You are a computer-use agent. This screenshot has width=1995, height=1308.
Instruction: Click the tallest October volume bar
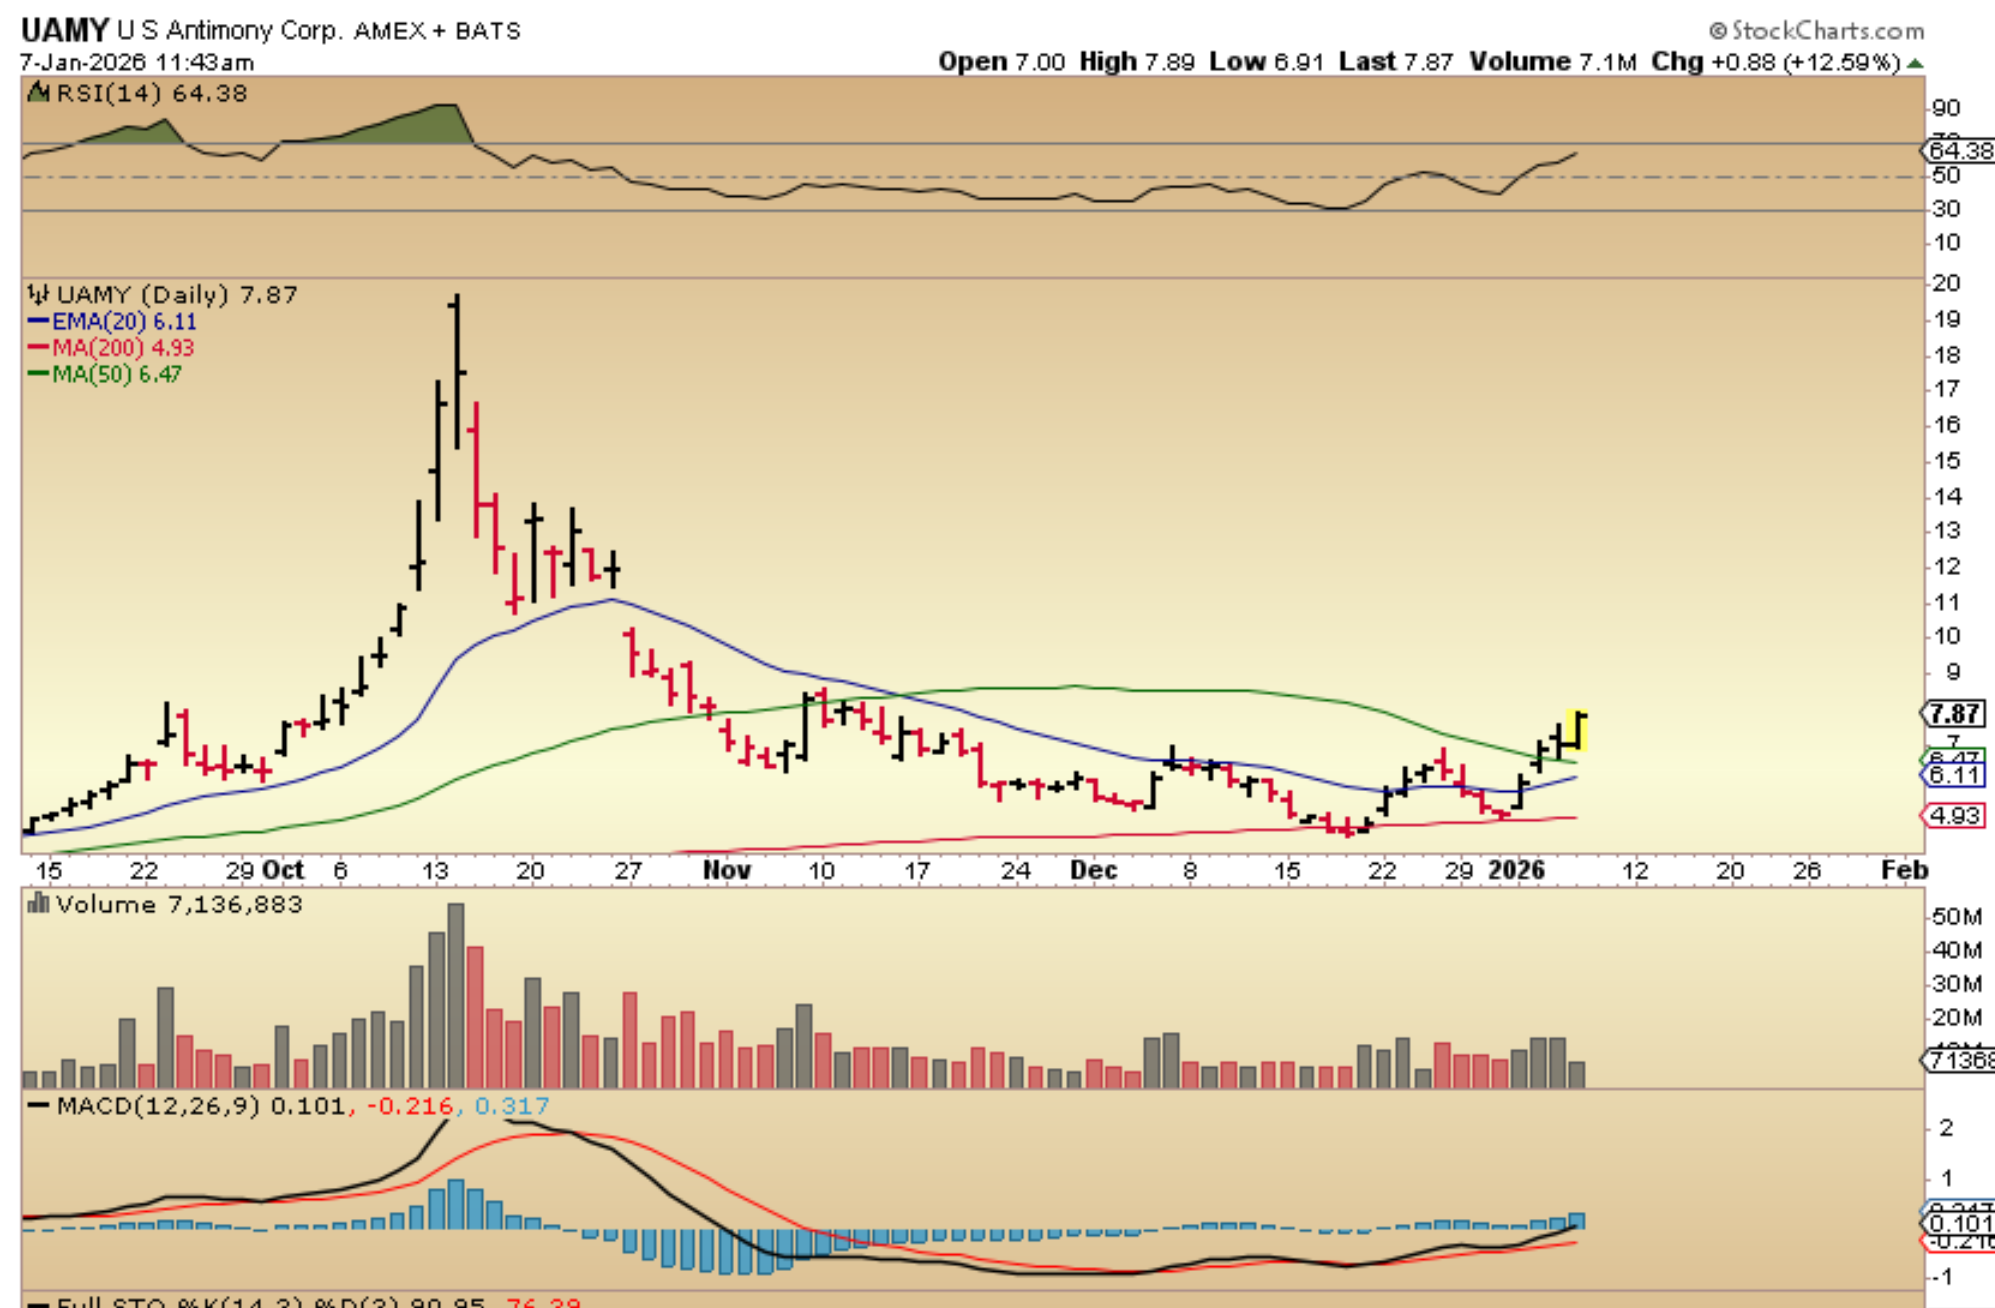pyautogui.click(x=456, y=994)
